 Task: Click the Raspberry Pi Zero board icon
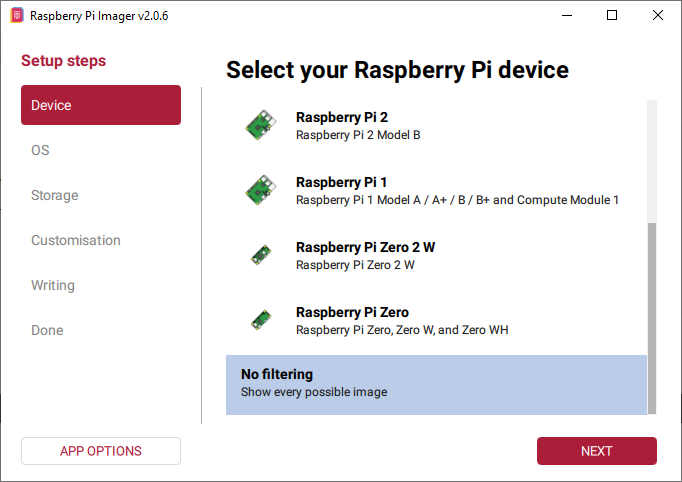point(261,320)
